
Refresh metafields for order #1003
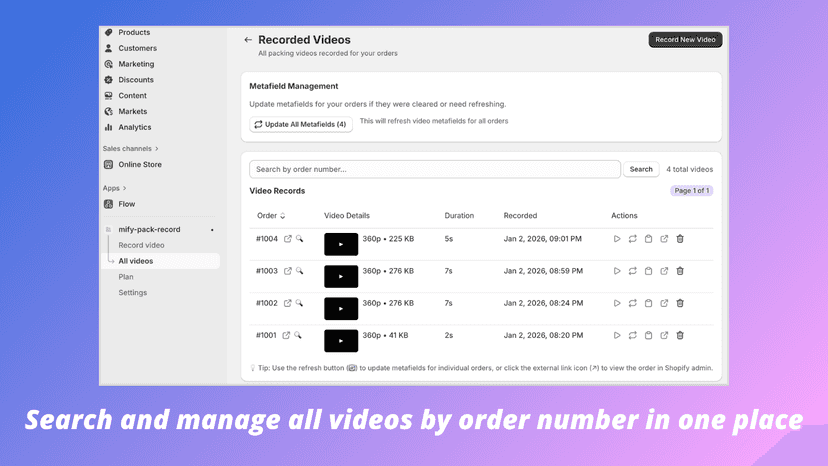coord(633,271)
